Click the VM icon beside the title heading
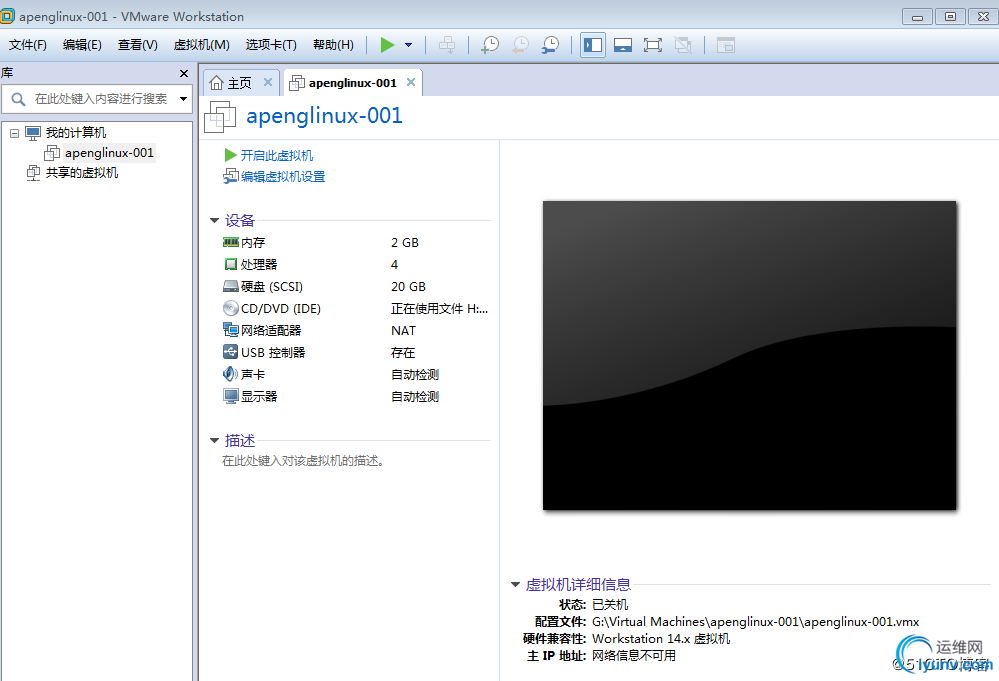 [x=220, y=117]
